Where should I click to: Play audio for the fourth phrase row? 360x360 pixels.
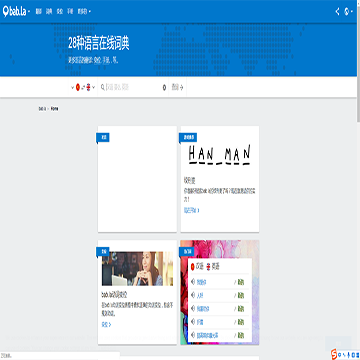click(x=193, y=322)
